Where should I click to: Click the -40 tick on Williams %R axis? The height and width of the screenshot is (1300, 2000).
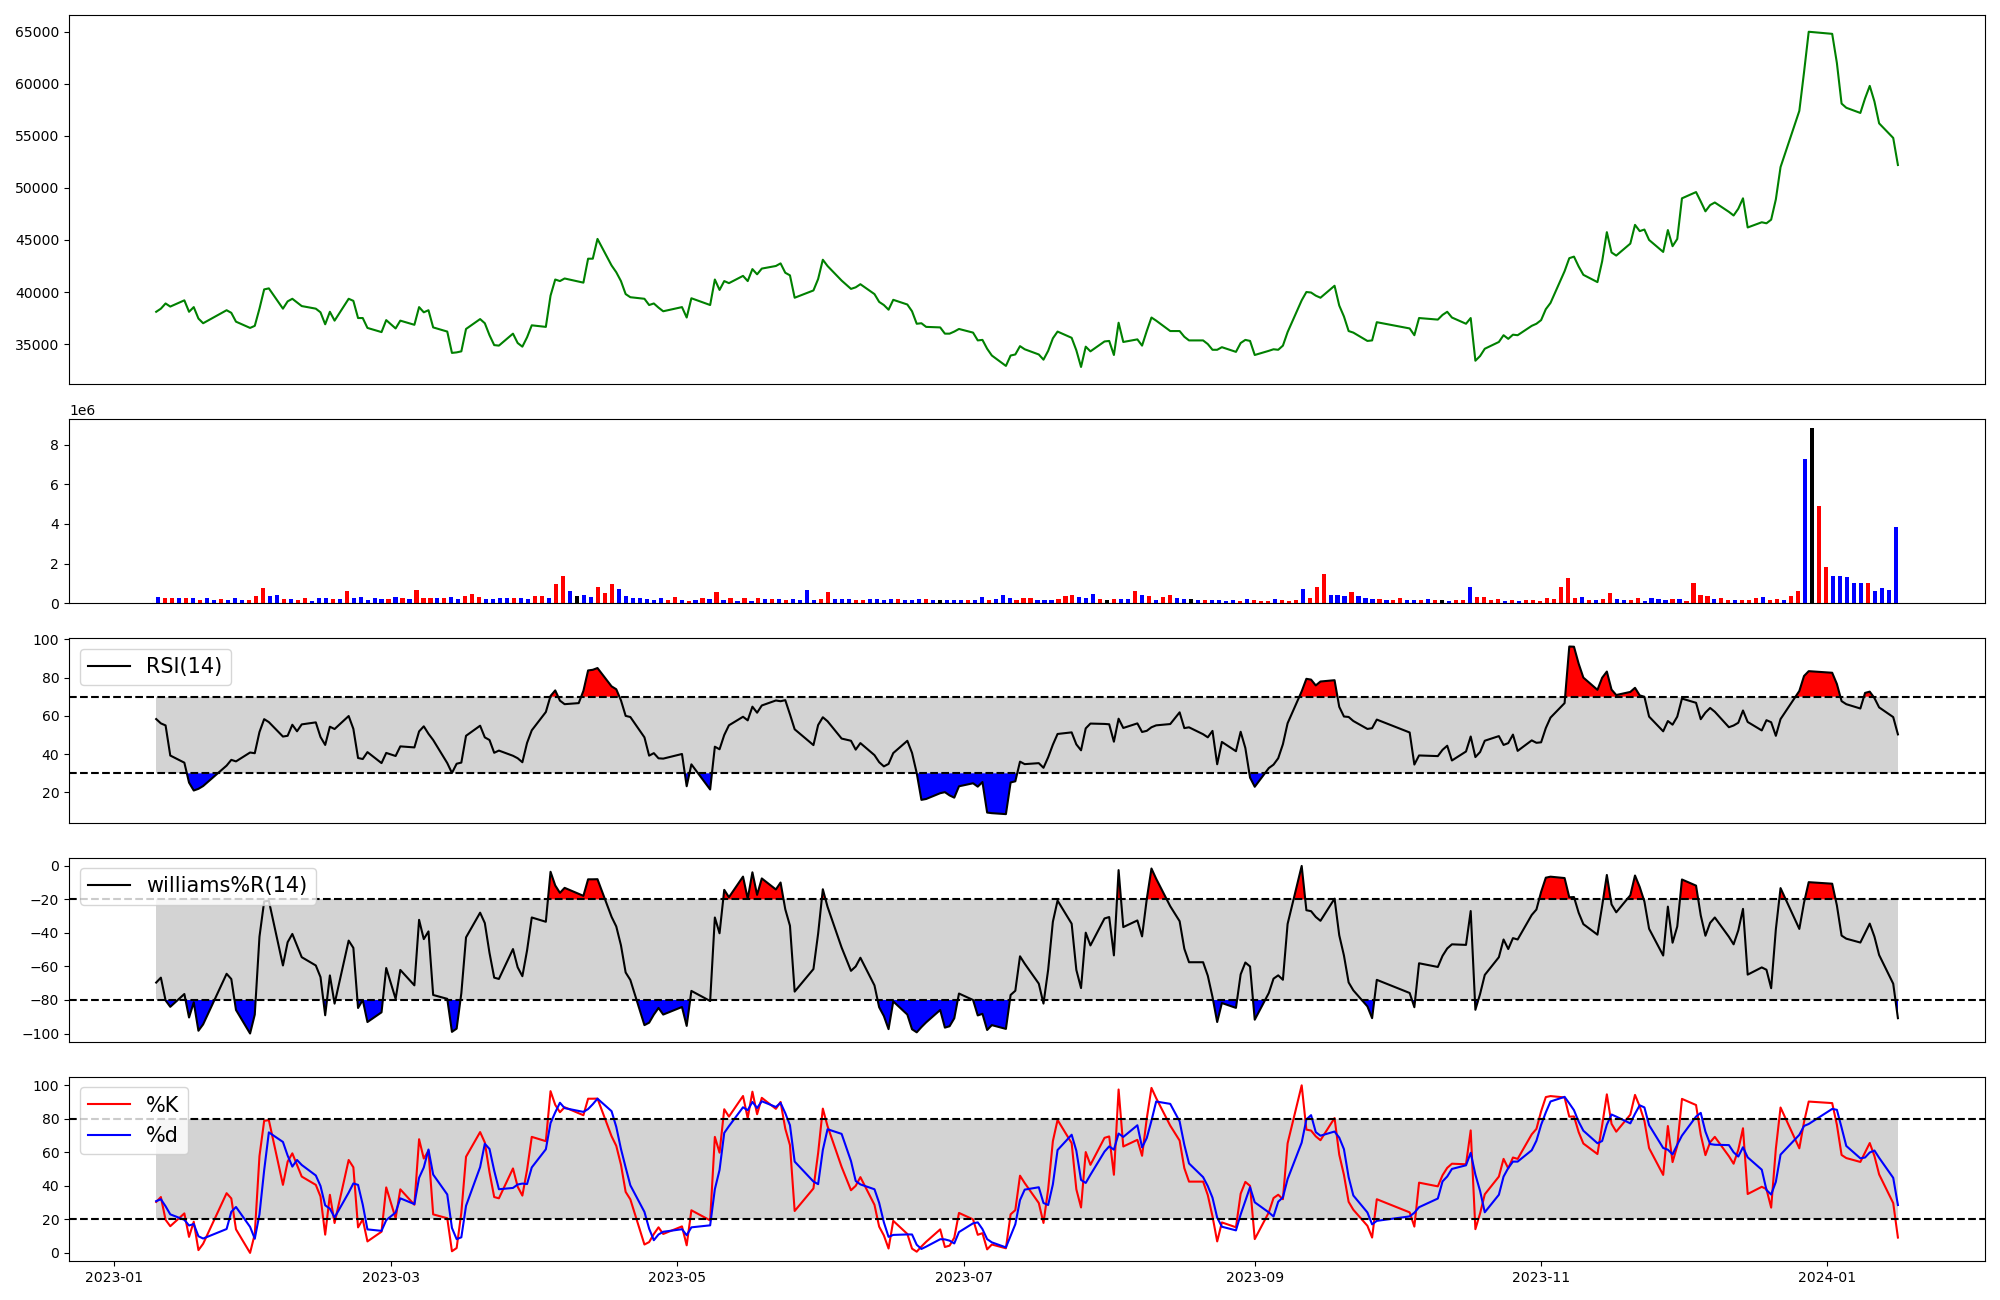[x=45, y=933]
